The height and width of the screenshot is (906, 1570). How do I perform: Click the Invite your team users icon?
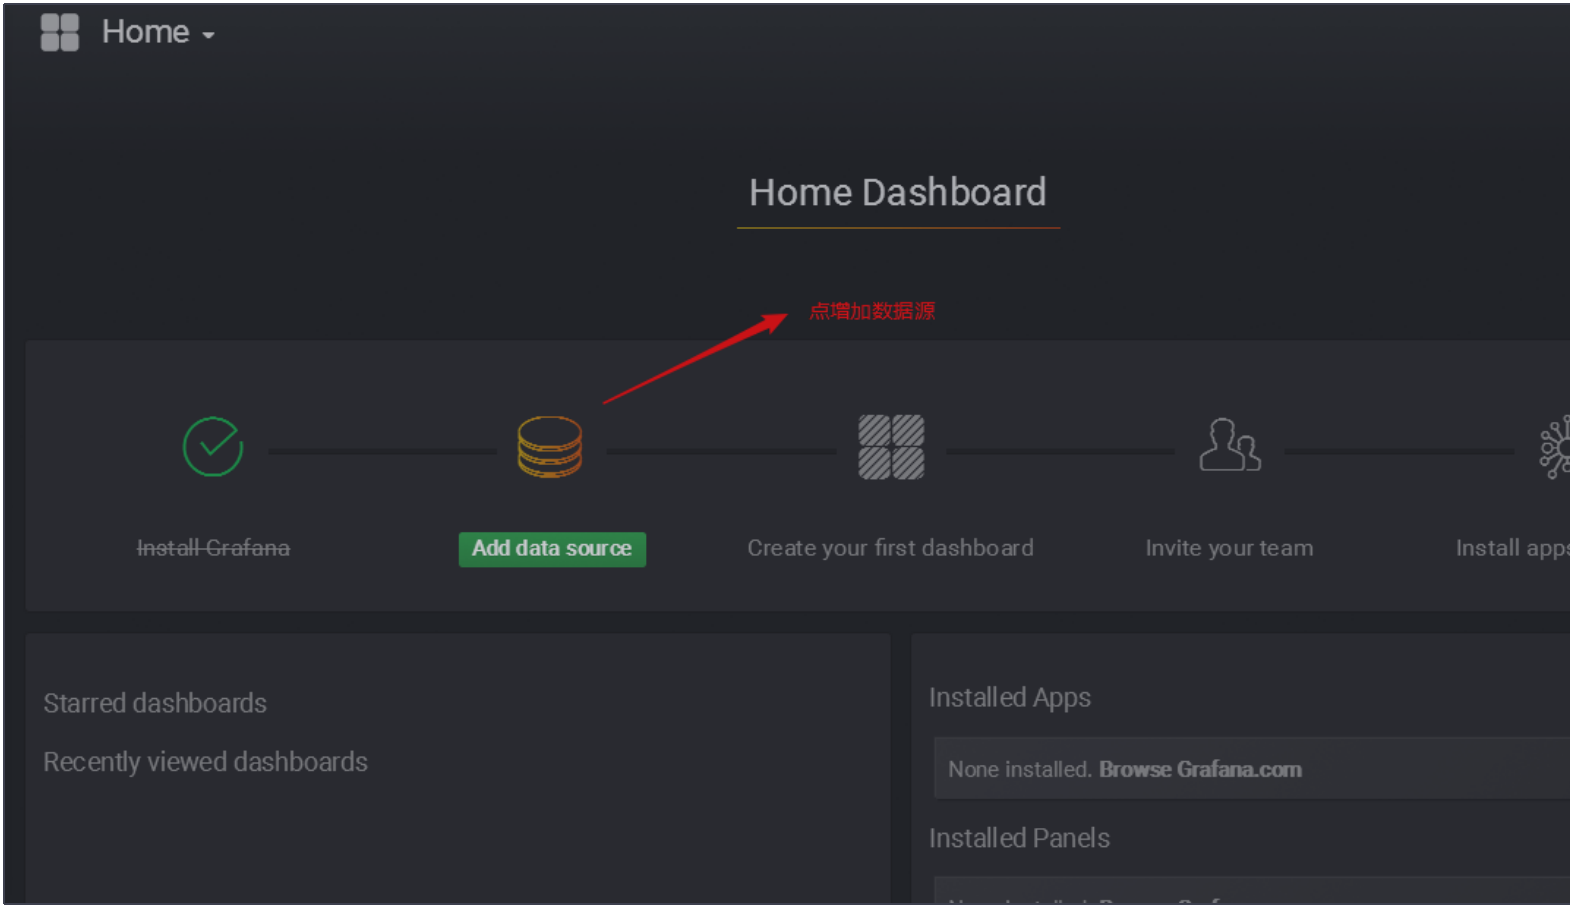tap(1230, 445)
